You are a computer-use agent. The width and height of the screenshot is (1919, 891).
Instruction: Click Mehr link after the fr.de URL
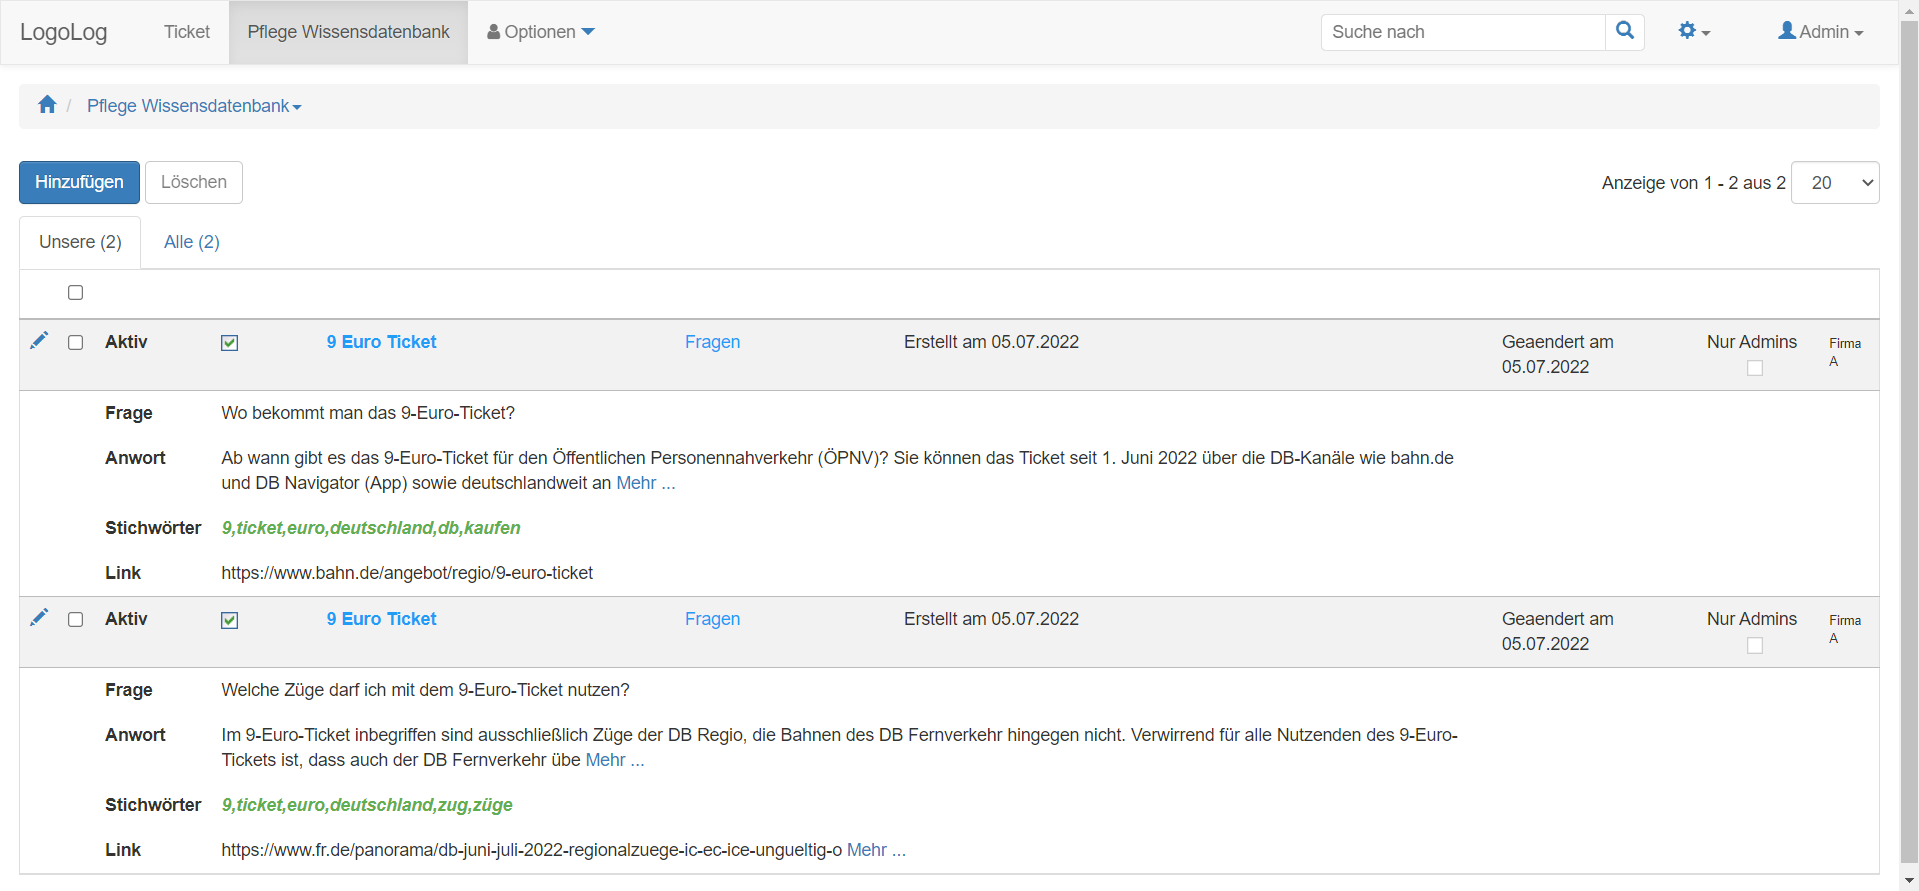[876, 850]
